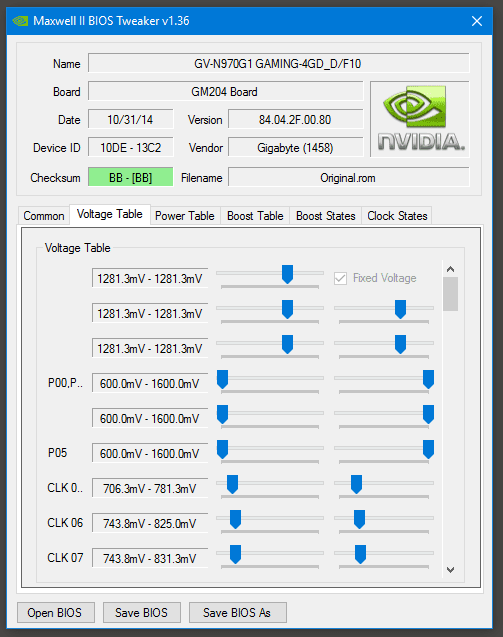The image size is (503, 637).
Task: Click the P00,P.. row label
Action: pyautogui.click(x=65, y=383)
